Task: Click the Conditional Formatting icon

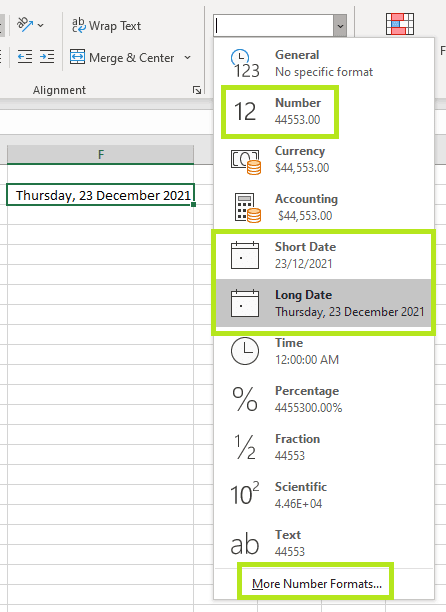Action: pyautogui.click(x=400, y=24)
